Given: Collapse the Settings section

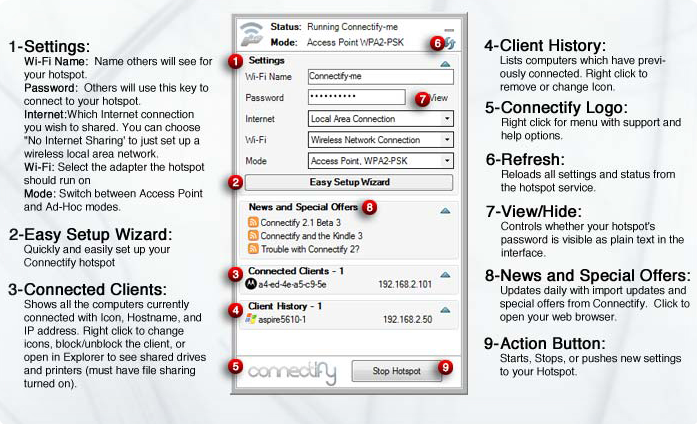Looking at the screenshot, I should coord(445,64).
